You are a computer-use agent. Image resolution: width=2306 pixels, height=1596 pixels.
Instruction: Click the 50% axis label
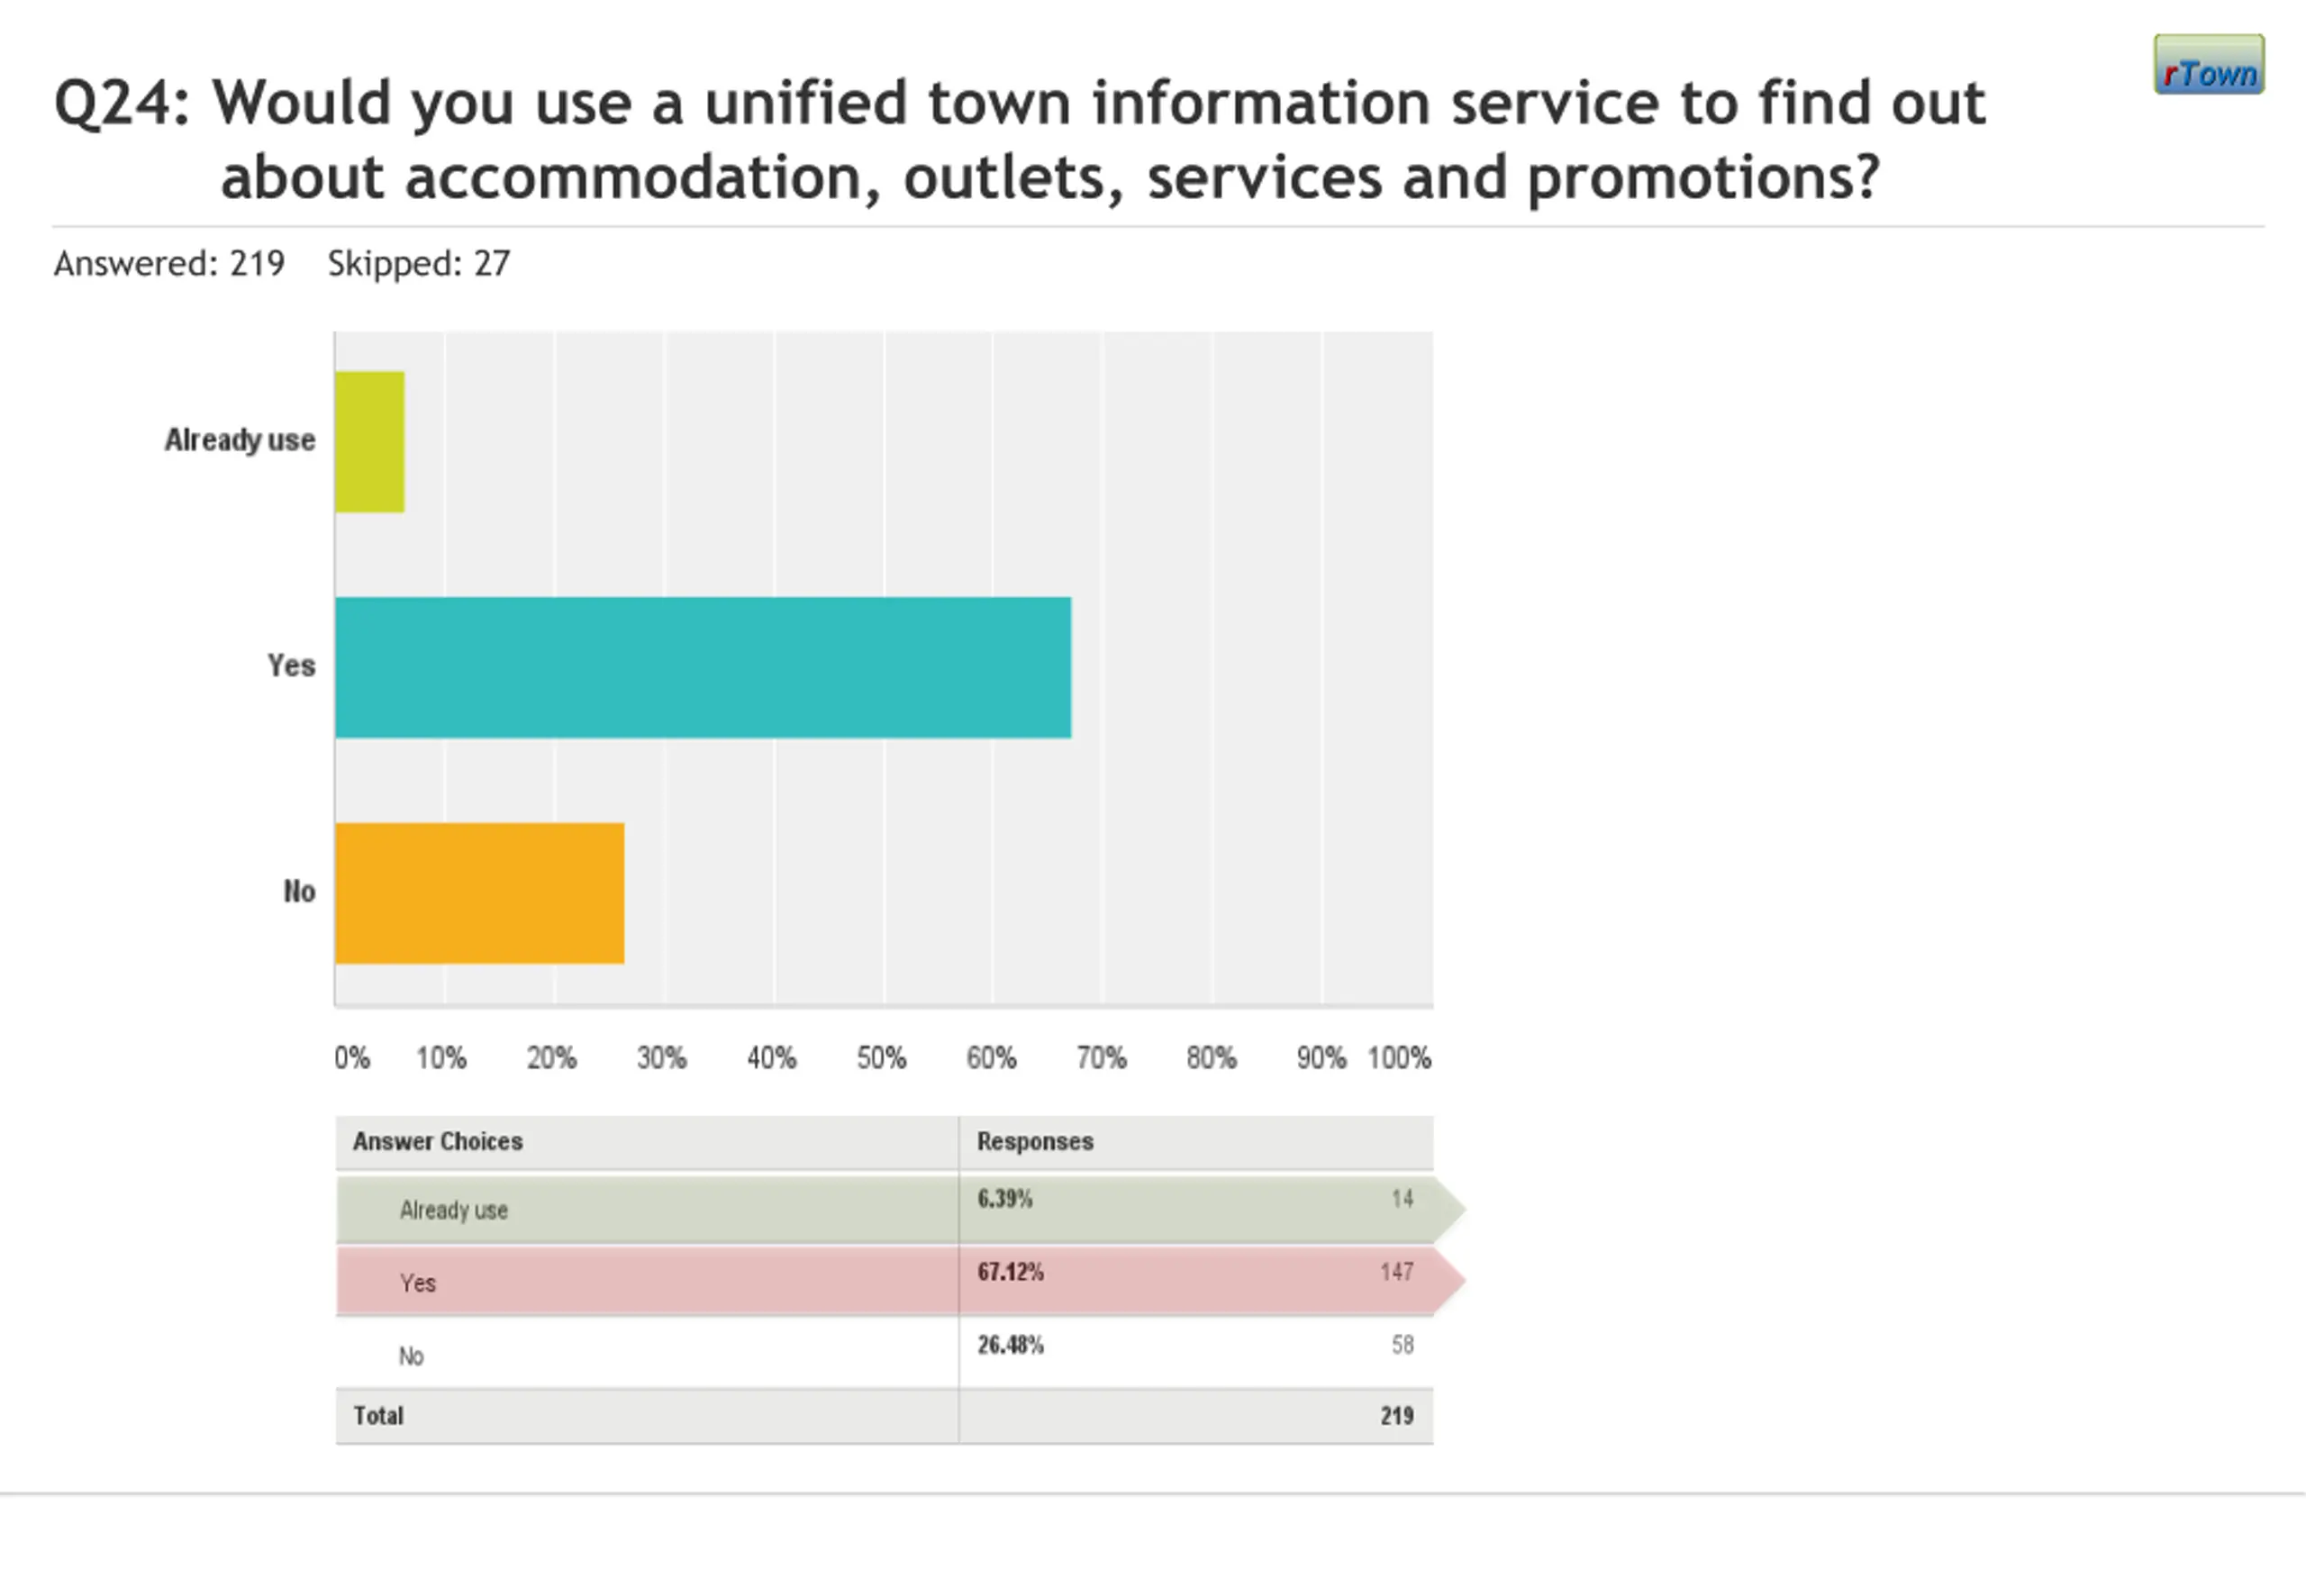point(881,1058)
